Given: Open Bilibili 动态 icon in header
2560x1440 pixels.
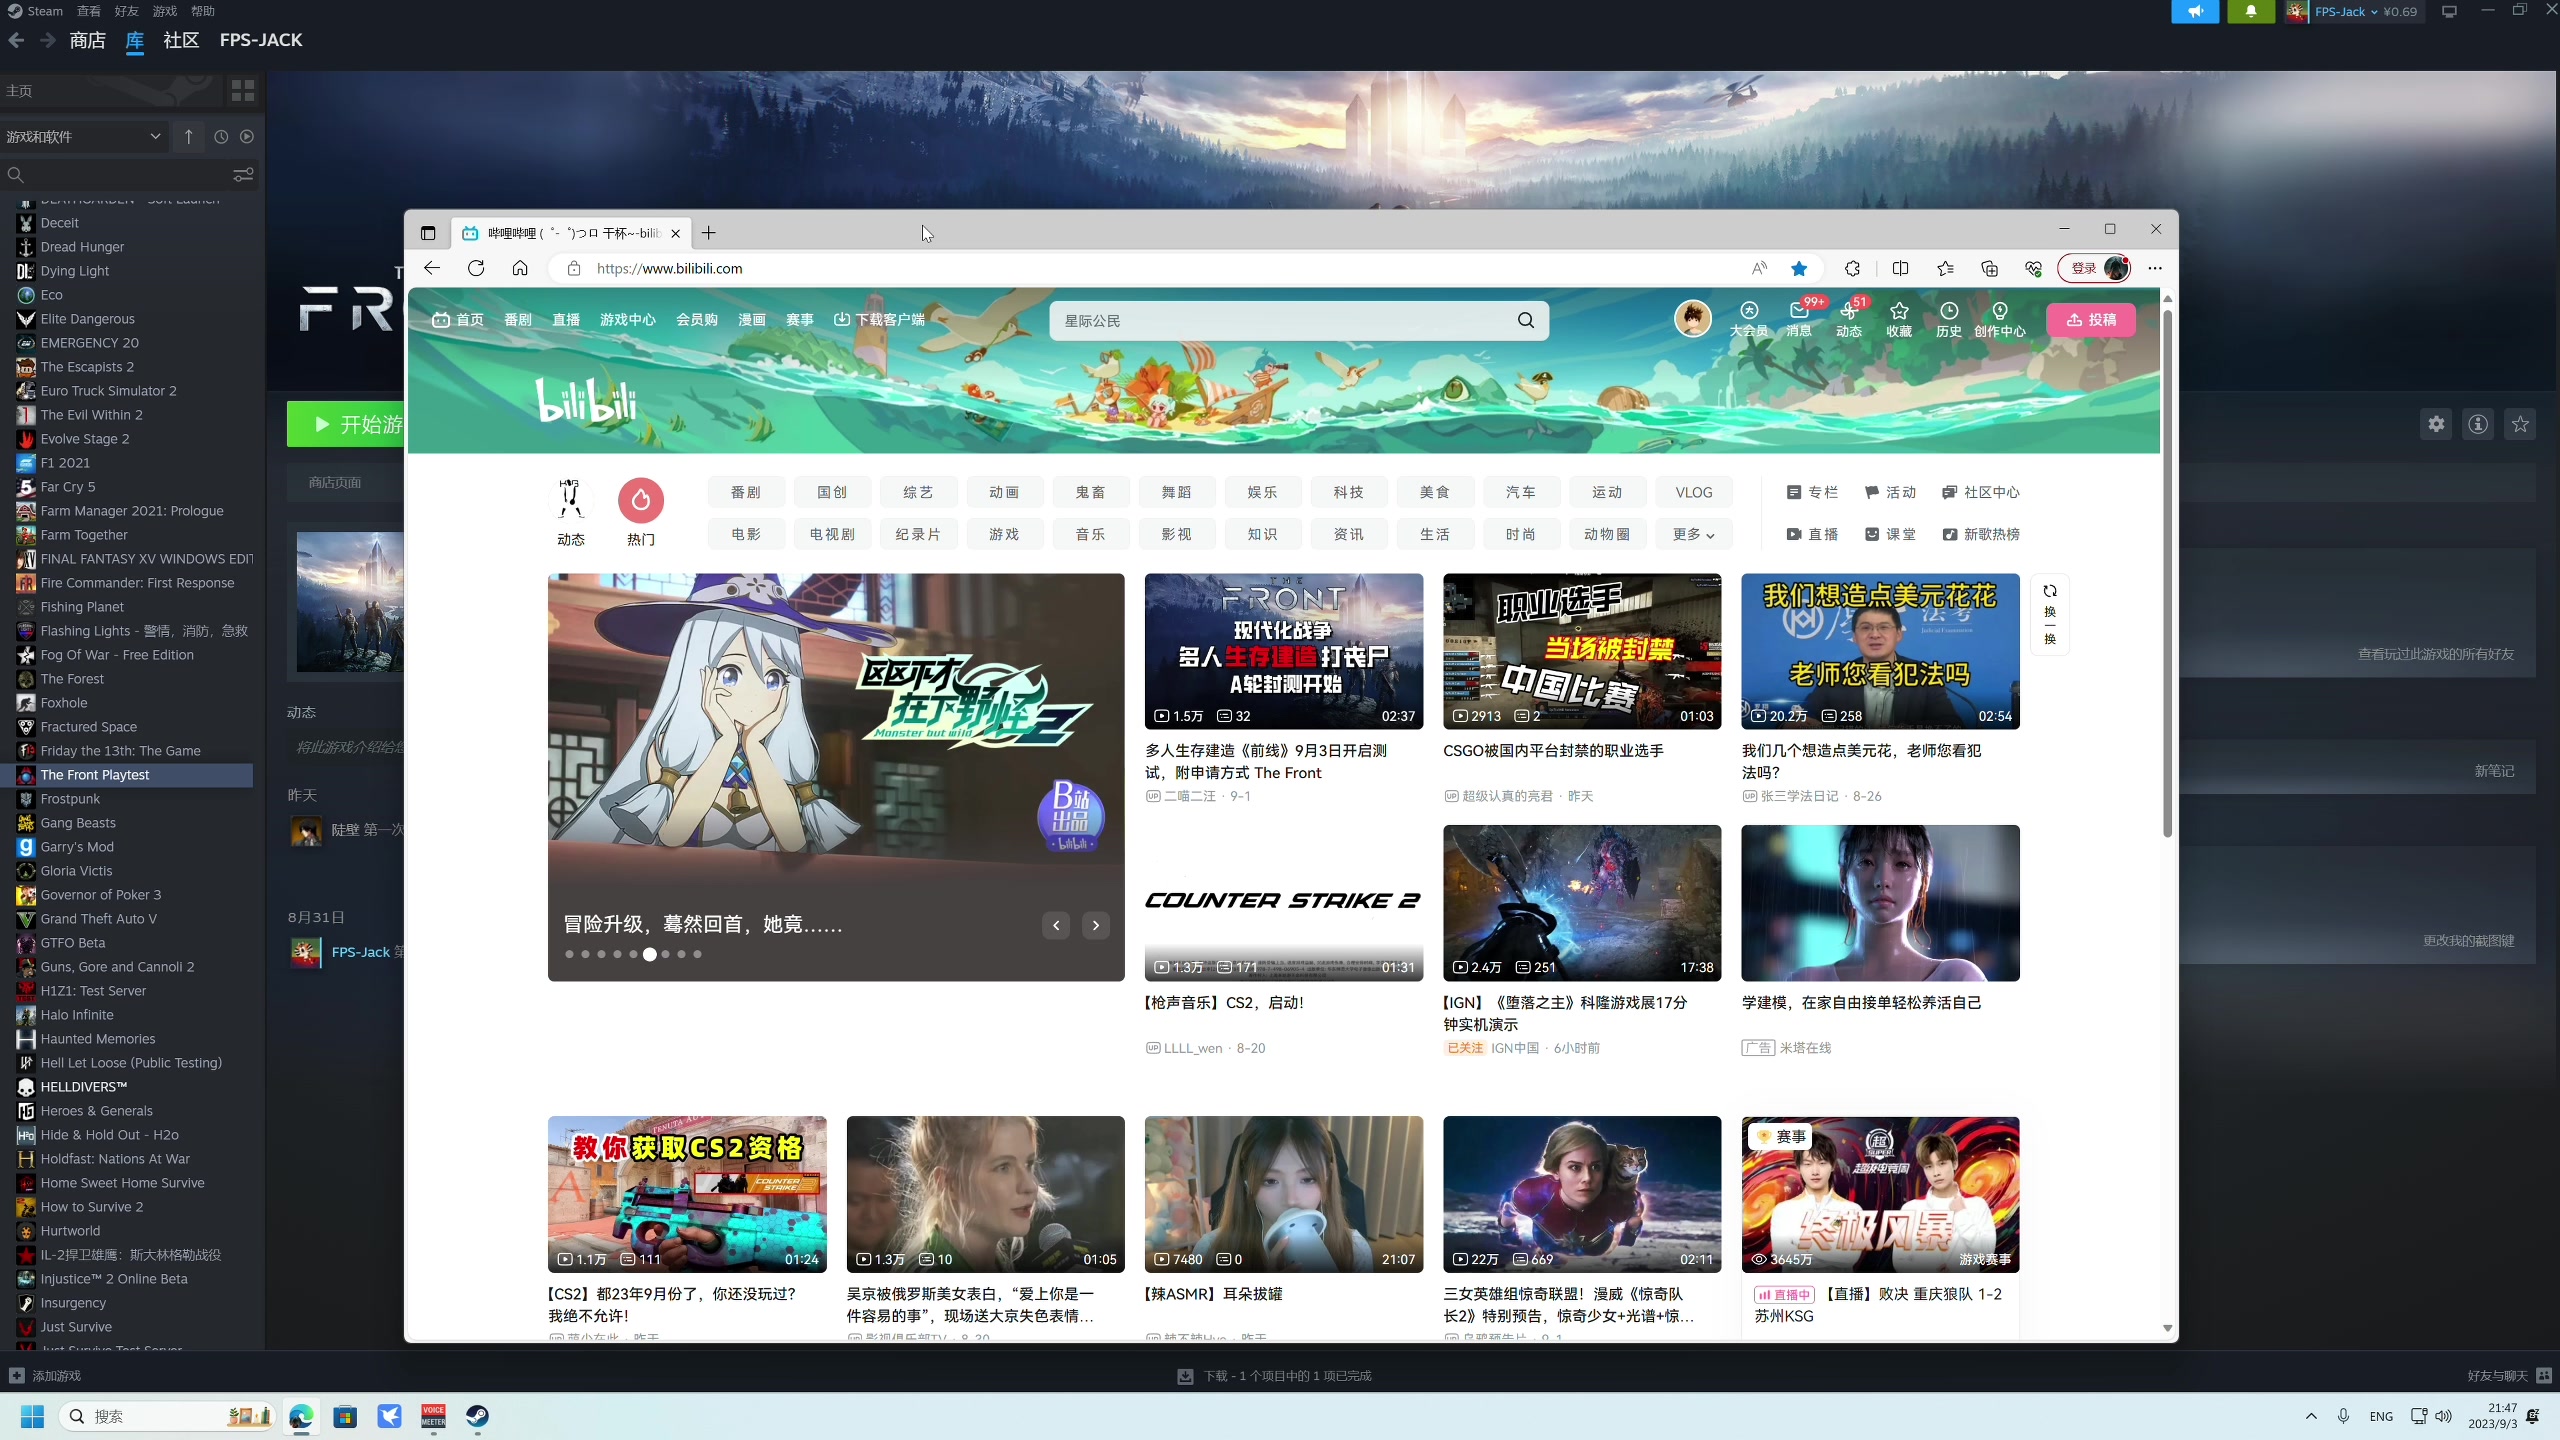Looking at the screenshot, I should click(1849, 320).
